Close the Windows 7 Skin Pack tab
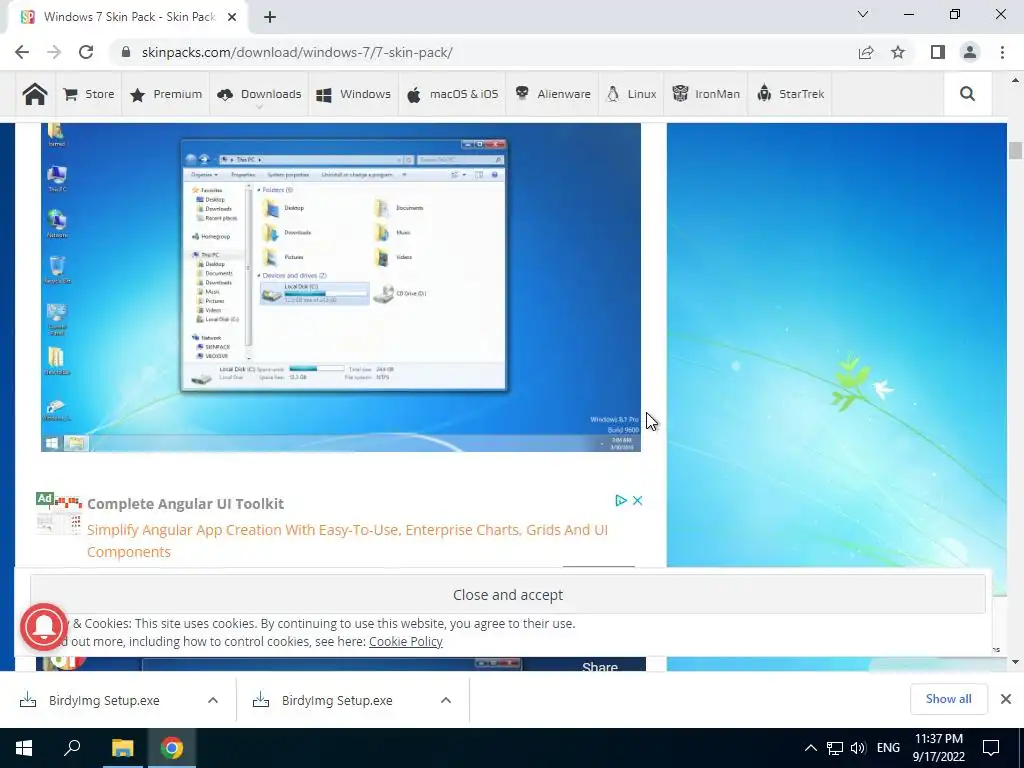The image size is (1024, 768). point(232,17)
